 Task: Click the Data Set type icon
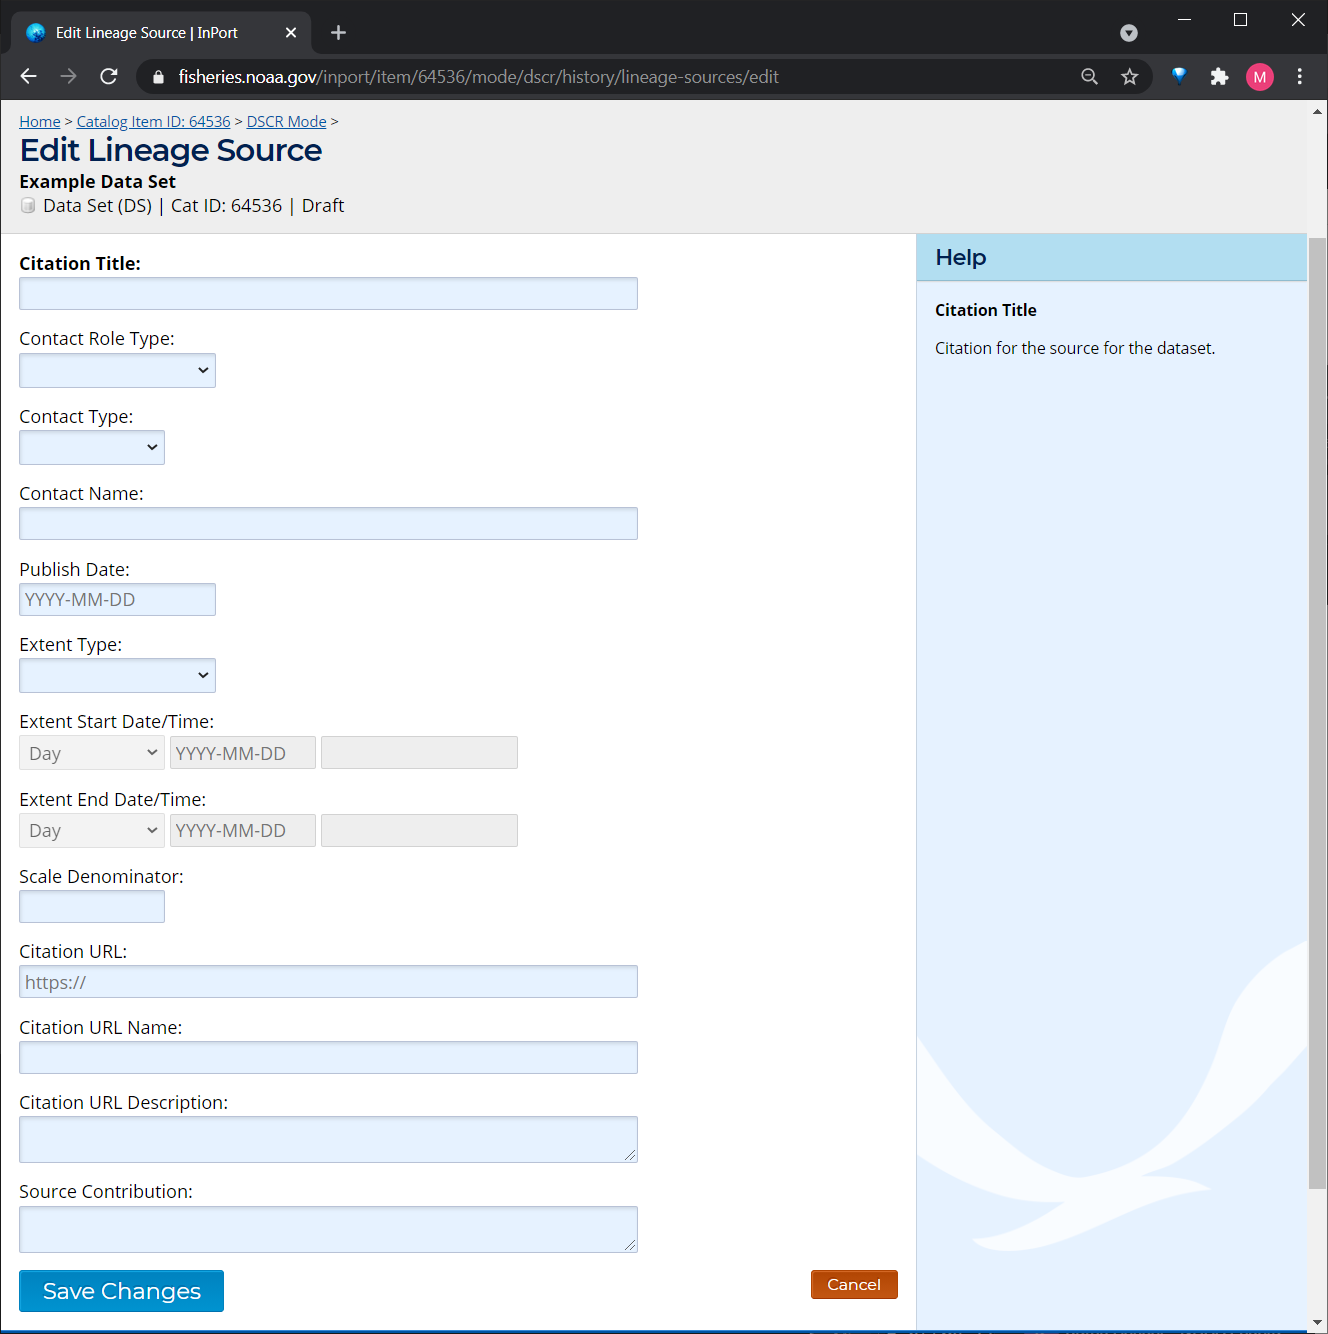[x=28, y=206]
